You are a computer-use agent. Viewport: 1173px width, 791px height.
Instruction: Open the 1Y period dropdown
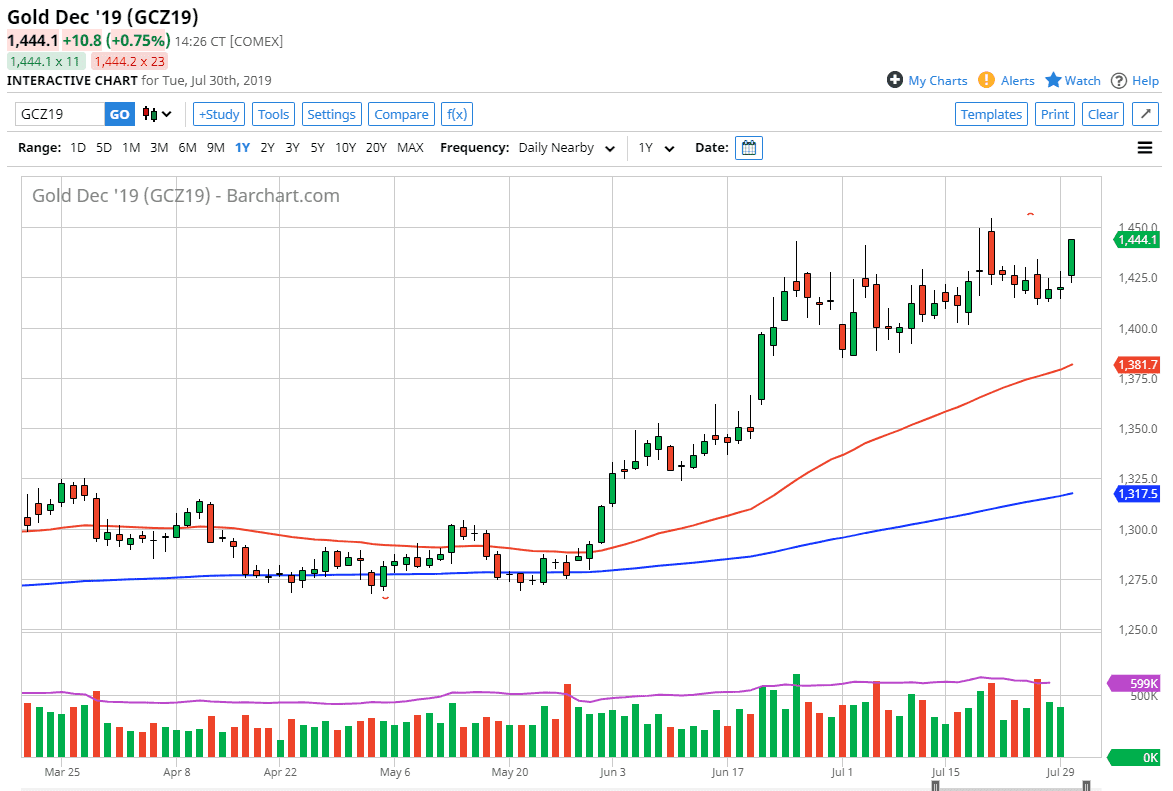(656, 148)
